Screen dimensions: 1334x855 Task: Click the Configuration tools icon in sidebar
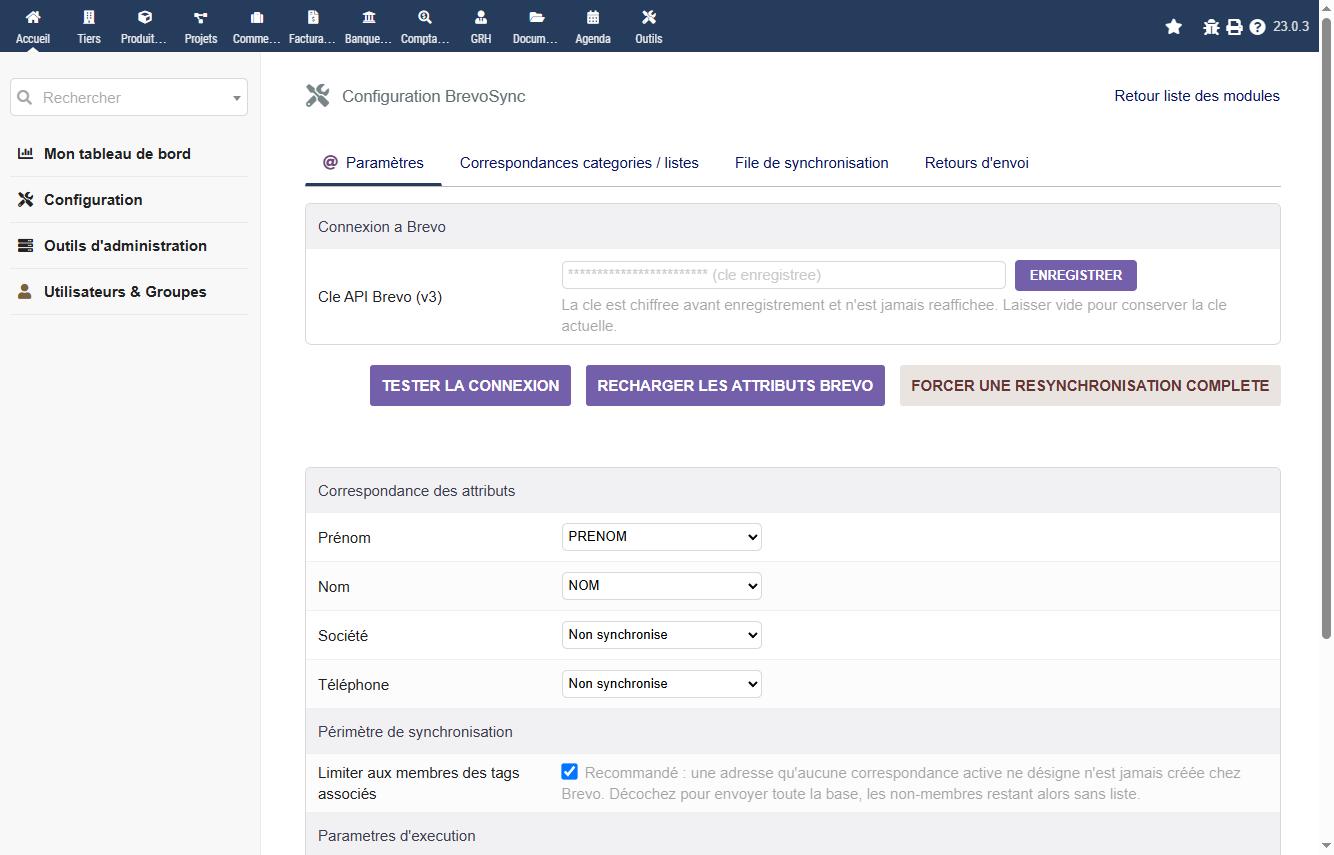[x=26, y=199]
